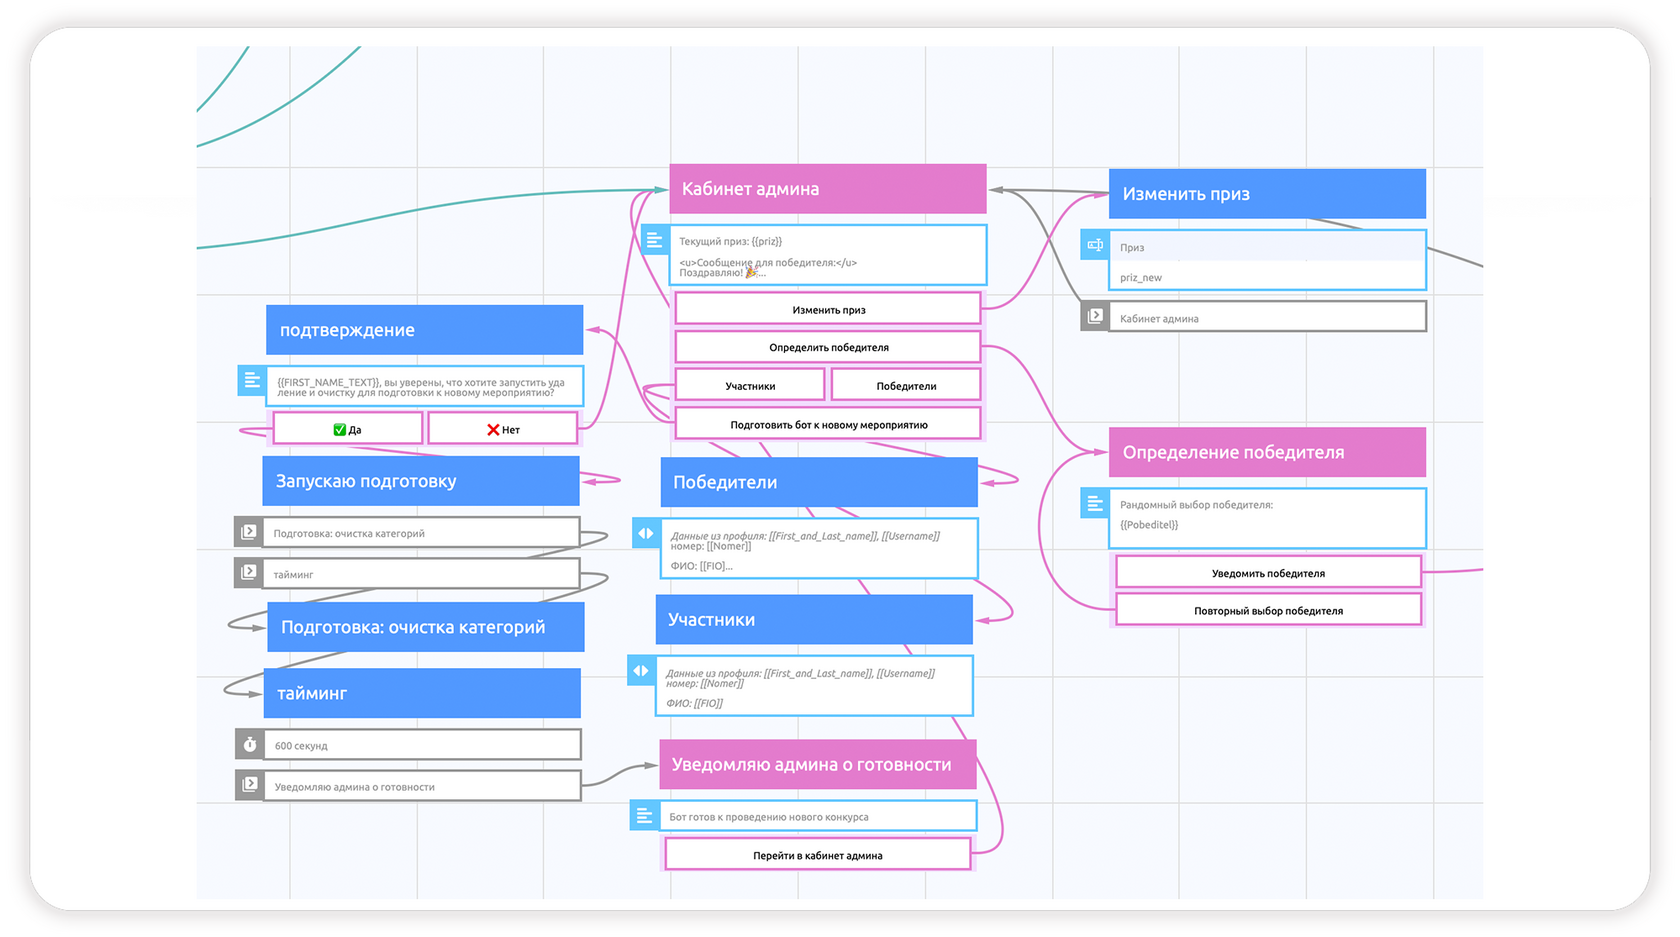Open Победители 'Данные из профиля' data block
Viewport: 1680px width, 937px height.
pos(819,549)
